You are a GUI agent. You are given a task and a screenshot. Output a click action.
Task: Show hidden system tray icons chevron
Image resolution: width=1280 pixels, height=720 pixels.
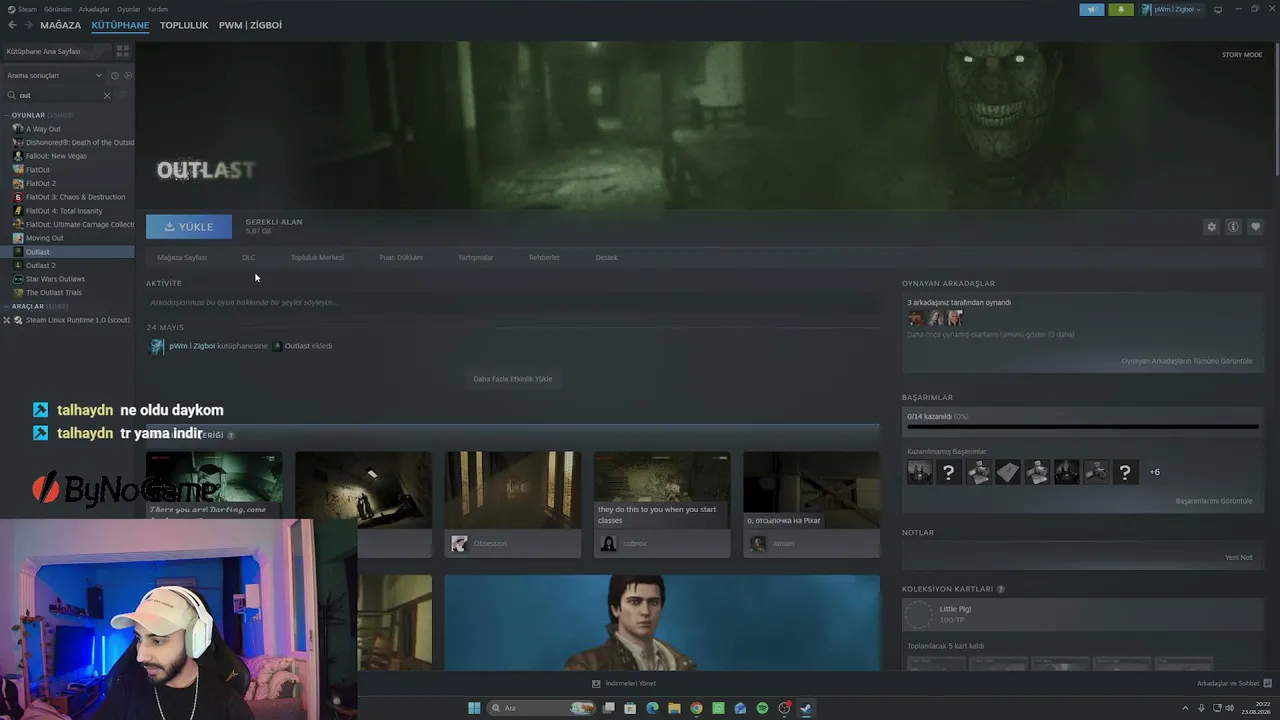[1185, 708]
